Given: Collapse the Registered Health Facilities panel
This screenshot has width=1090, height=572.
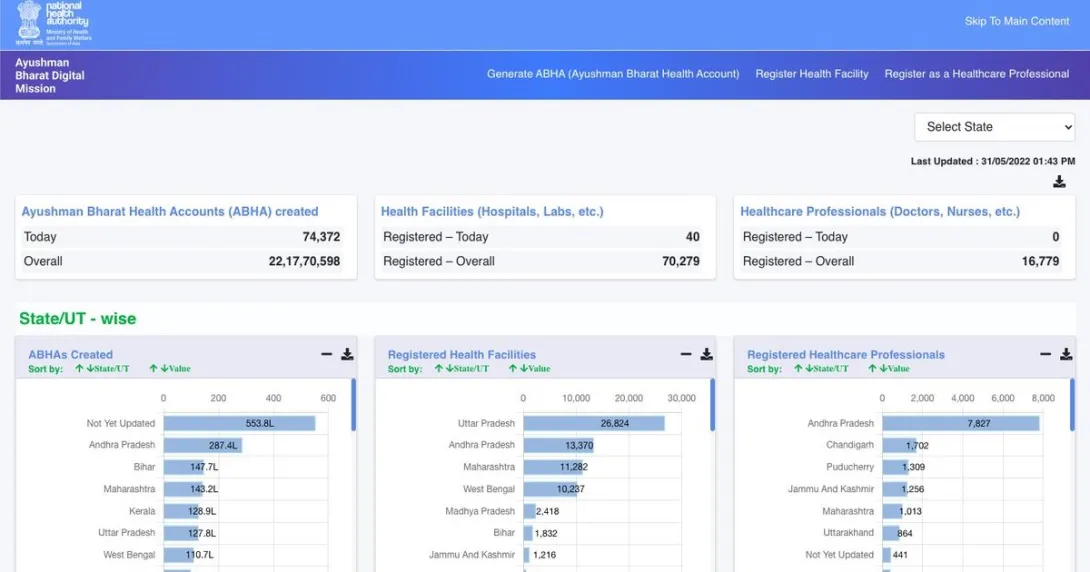Looking at the screenshot, I should pos(685,354).
